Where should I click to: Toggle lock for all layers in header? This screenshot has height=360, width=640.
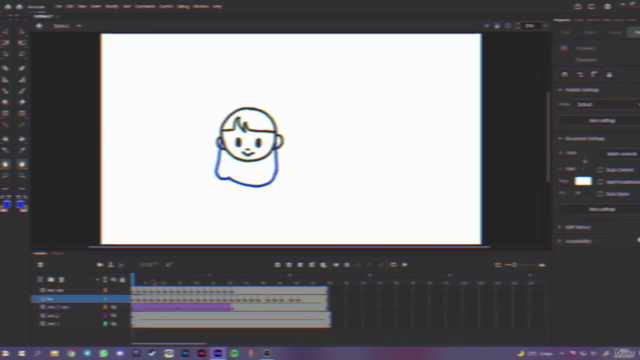click(x=122, y=280)
